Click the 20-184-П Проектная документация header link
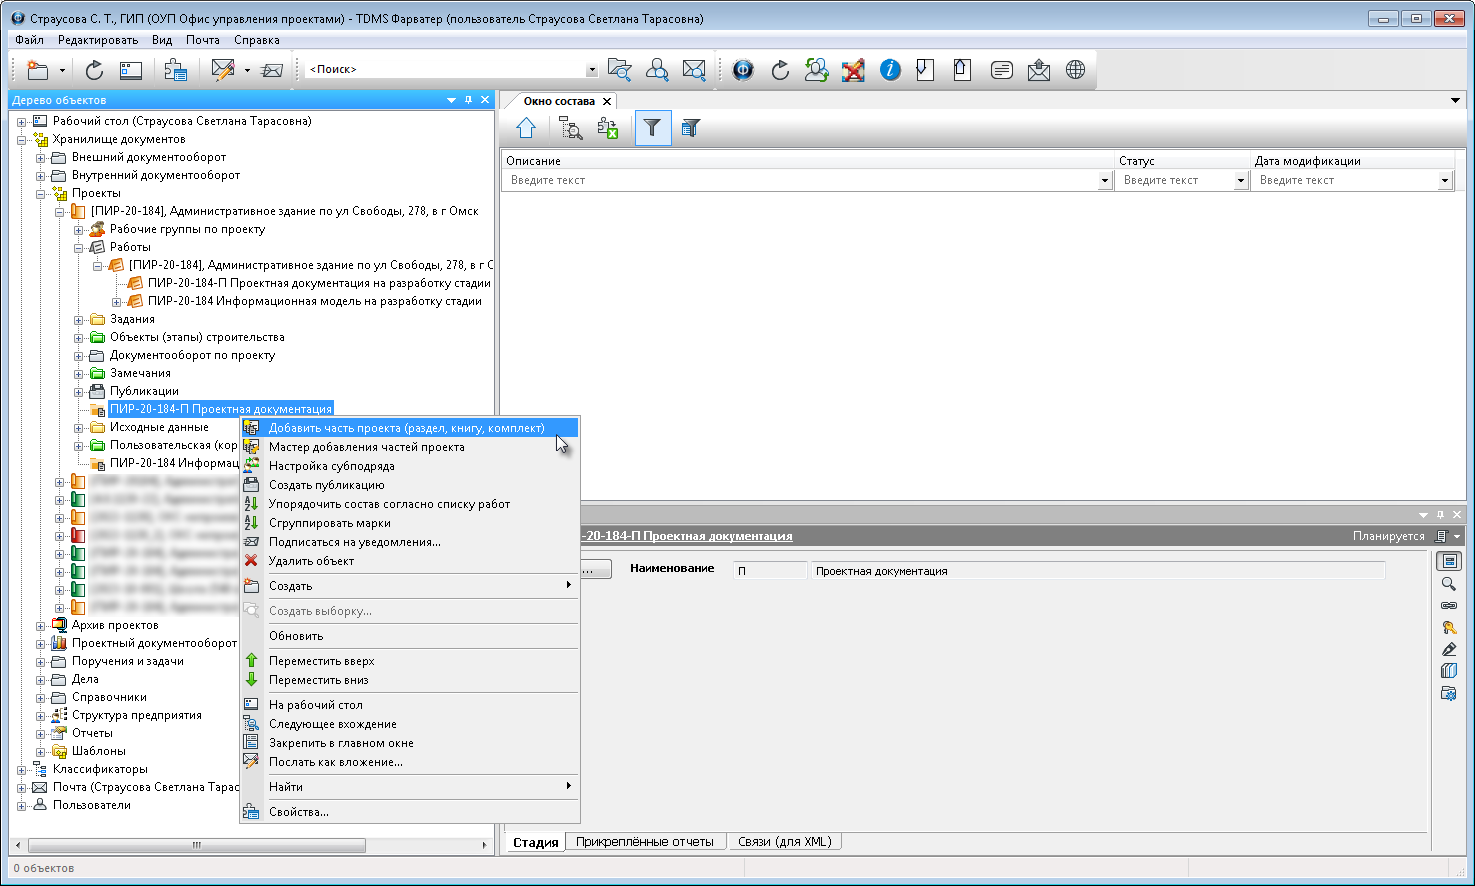The width and height of the screenshot is (1475, 886). (687, 536)
